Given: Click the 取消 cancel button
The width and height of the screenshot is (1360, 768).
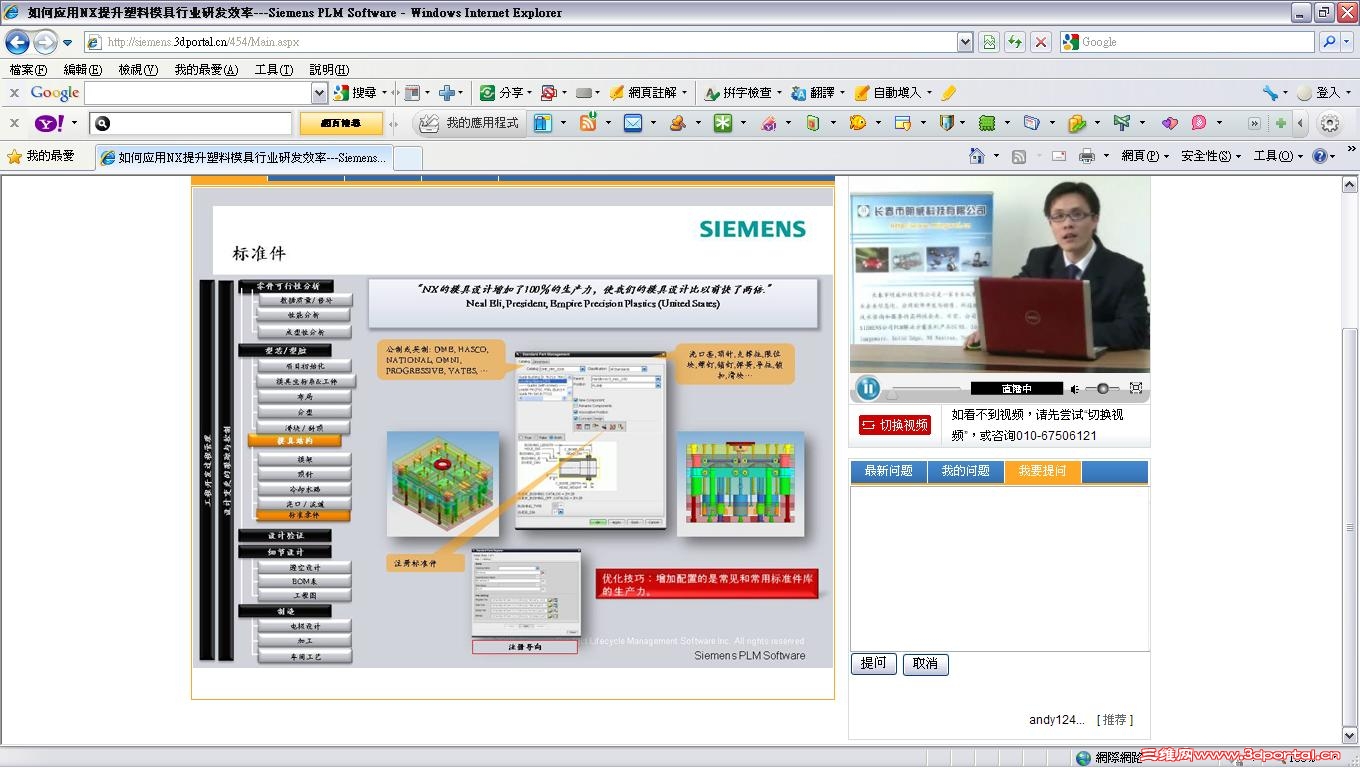Looking at the screenshot, I should pos(926,664).
